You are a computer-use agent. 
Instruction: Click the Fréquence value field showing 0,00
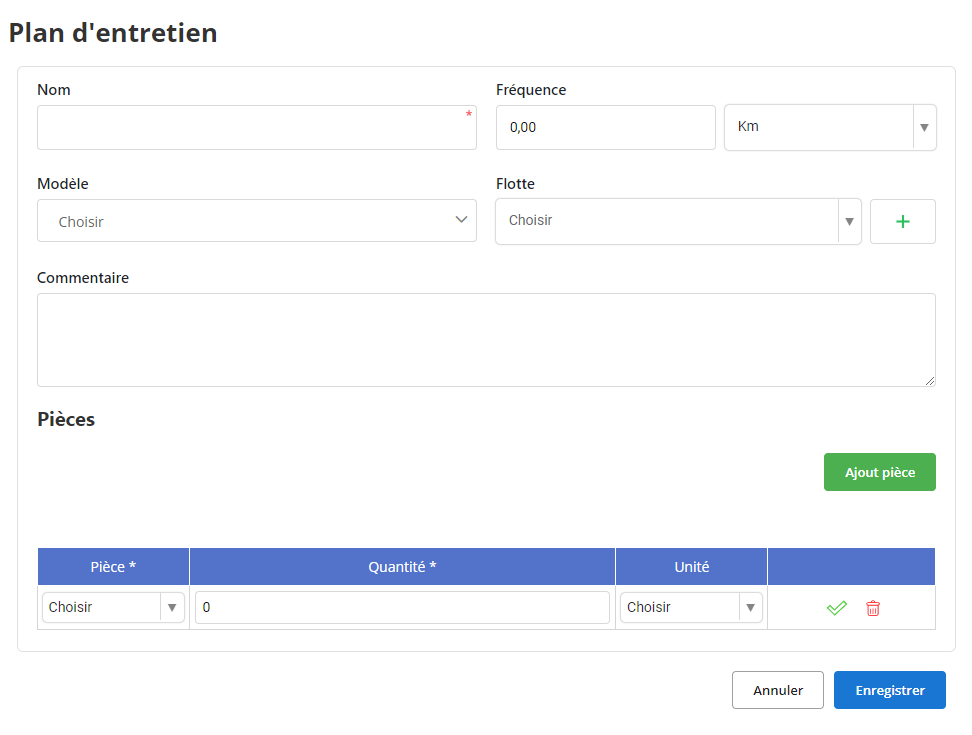[606, 128]
